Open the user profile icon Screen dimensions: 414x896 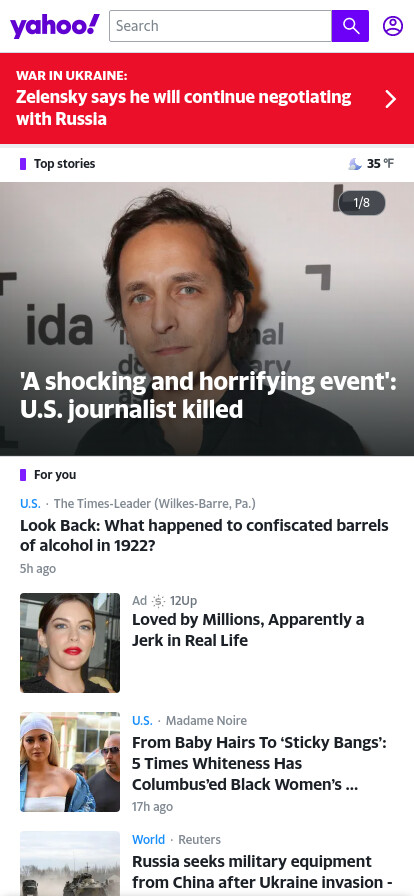pos(393,26)
